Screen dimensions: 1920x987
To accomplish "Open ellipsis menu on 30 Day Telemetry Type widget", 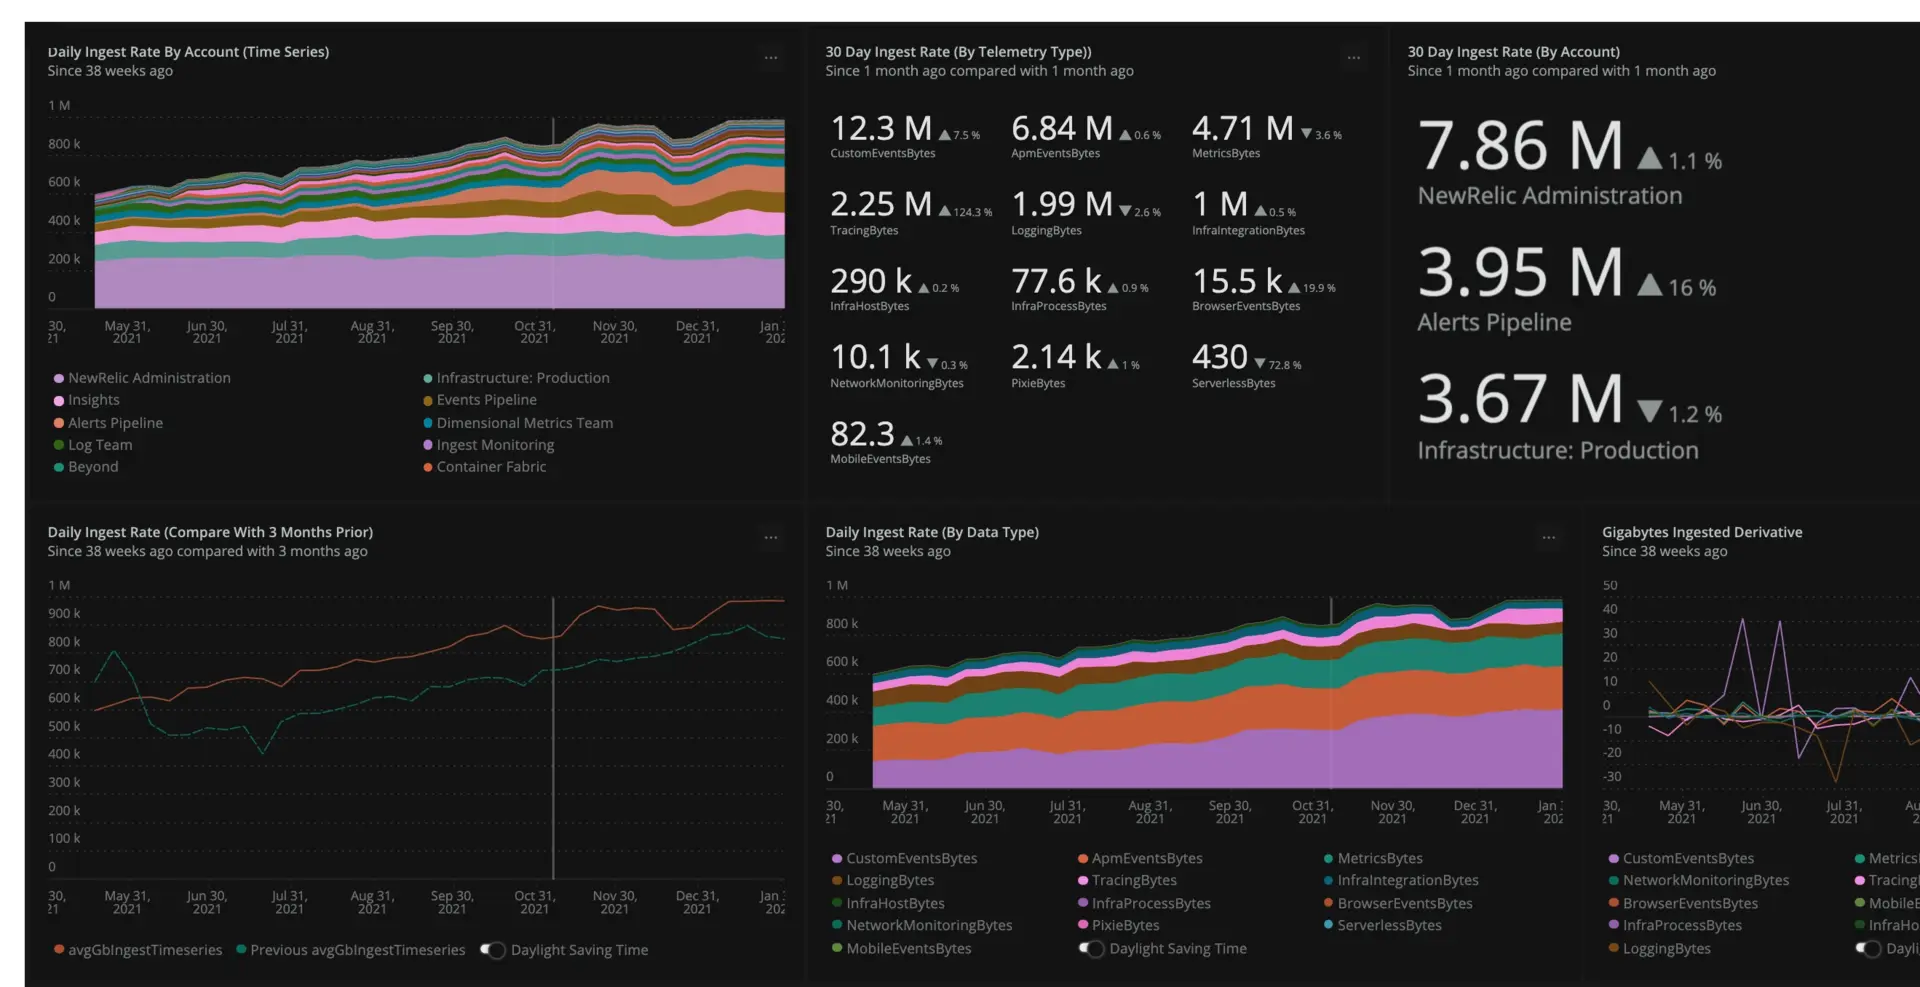I will point(1353,58).
